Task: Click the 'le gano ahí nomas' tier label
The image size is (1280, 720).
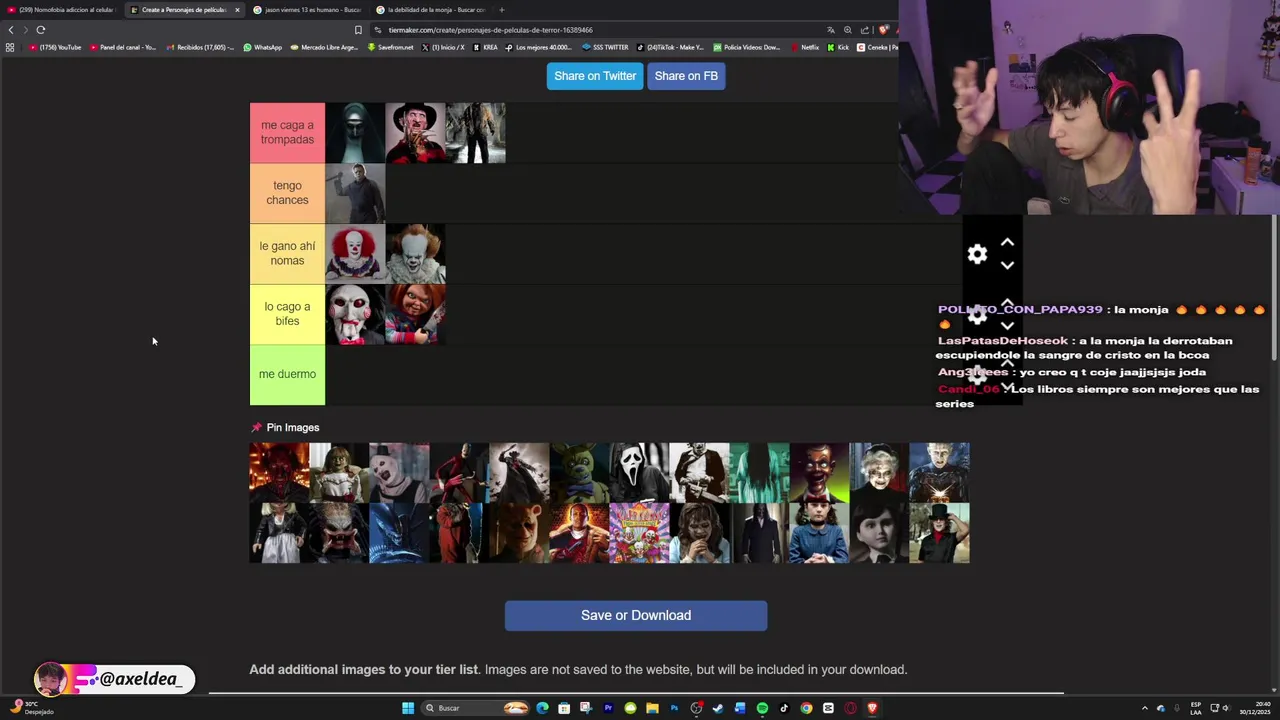Action: point(287,253)
